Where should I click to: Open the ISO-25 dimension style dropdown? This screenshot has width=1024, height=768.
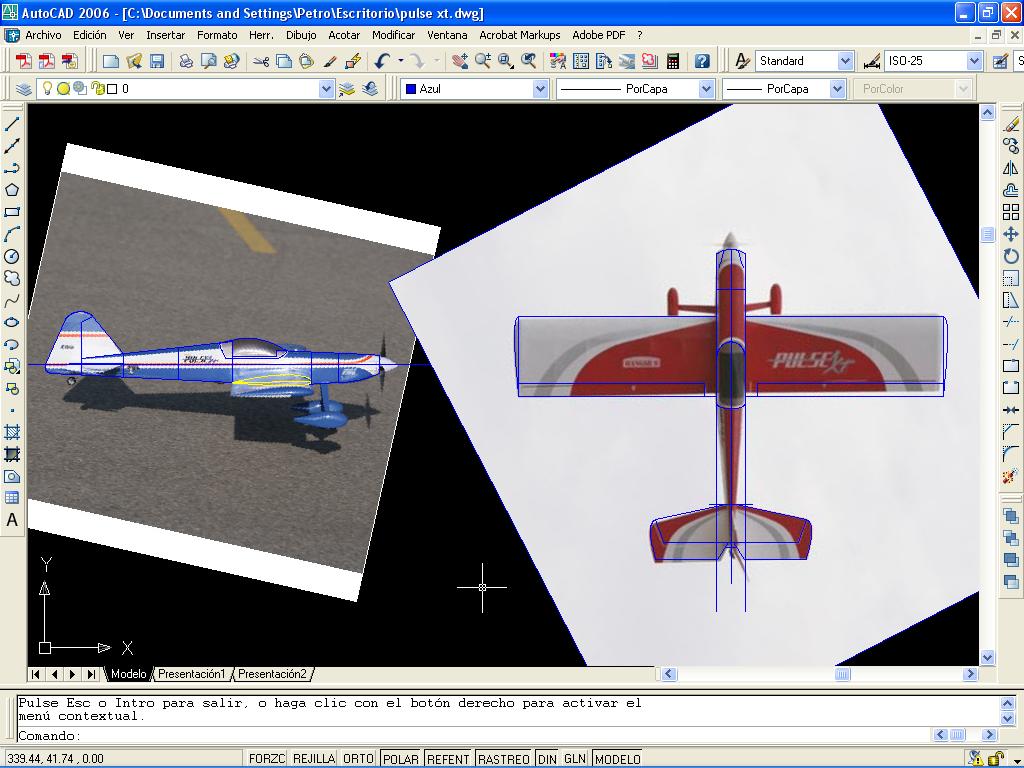(x=974, y=61)
